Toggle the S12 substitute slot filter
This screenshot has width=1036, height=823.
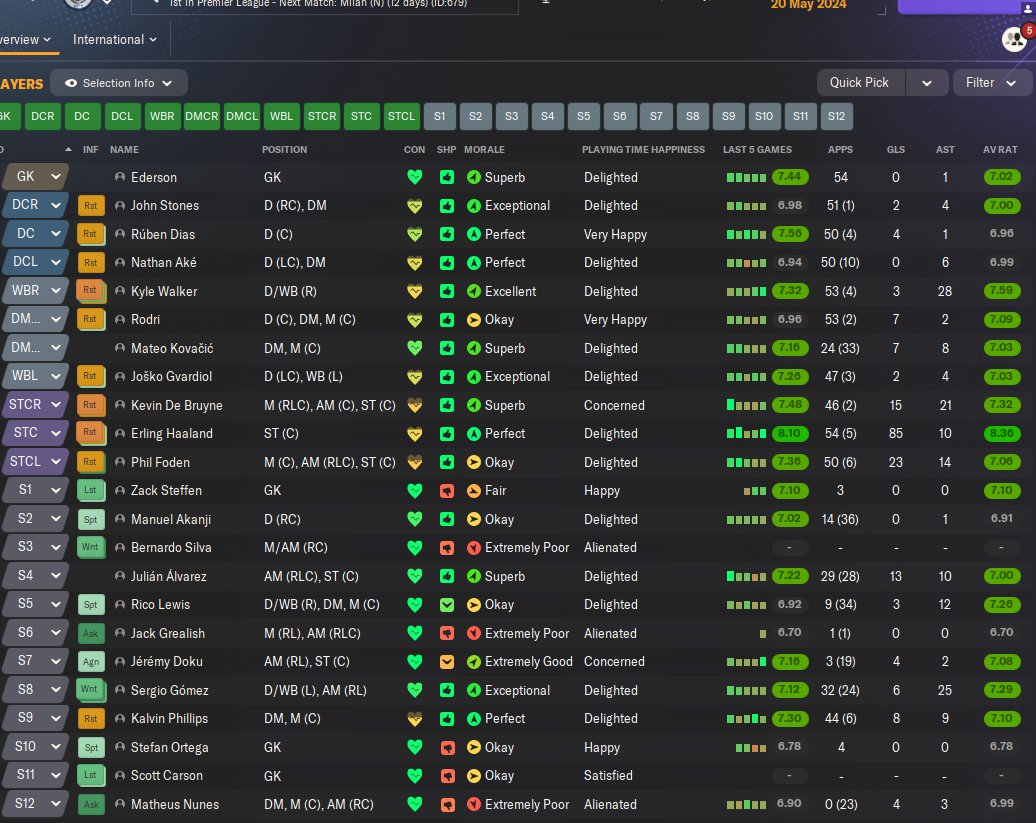click(836, 116)
